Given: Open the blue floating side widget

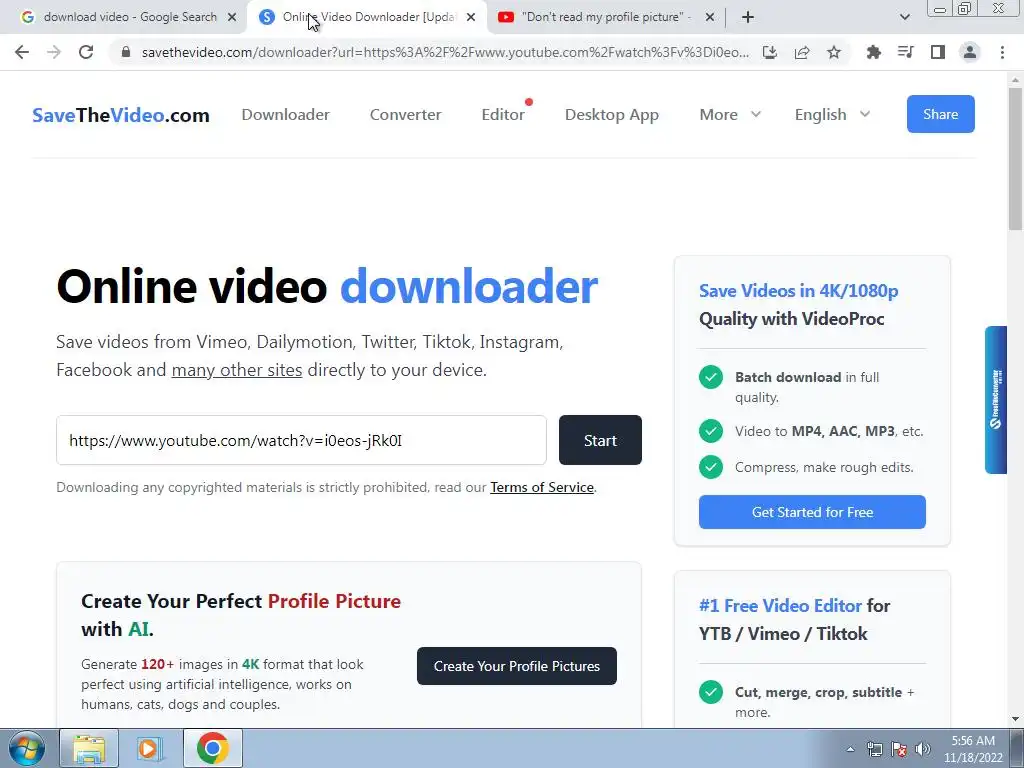Looking at the screenshot, I should click(996, 400).
